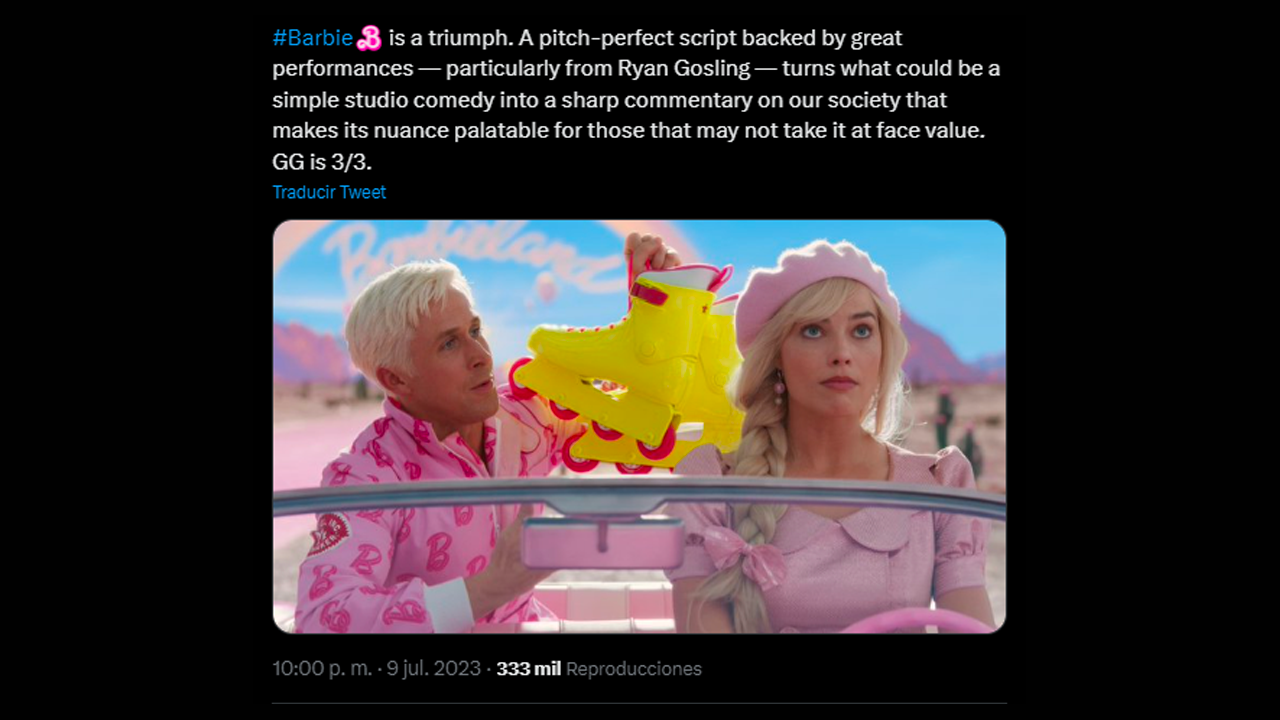1280x720 pixels.
Task: Click the pink Barbie B emoji icon
Action: [369, 39]
